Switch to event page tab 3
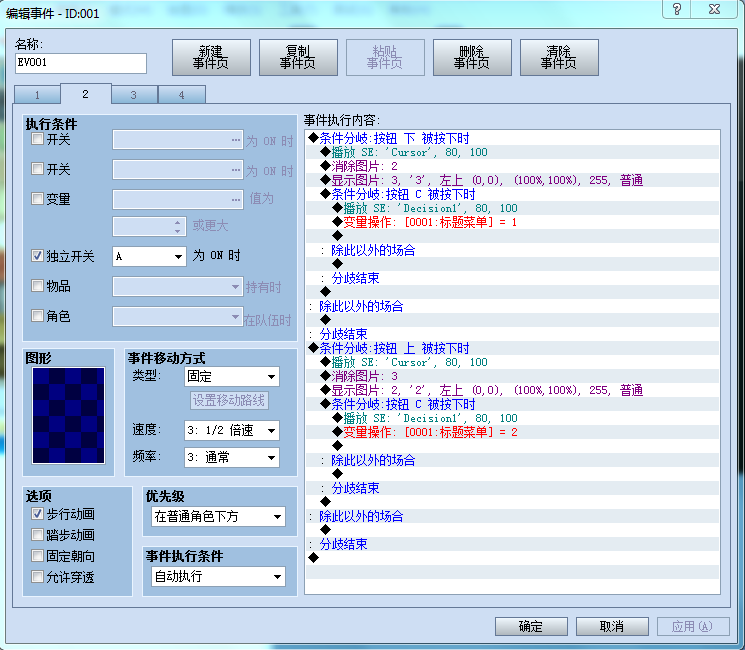 pos(134,95)
